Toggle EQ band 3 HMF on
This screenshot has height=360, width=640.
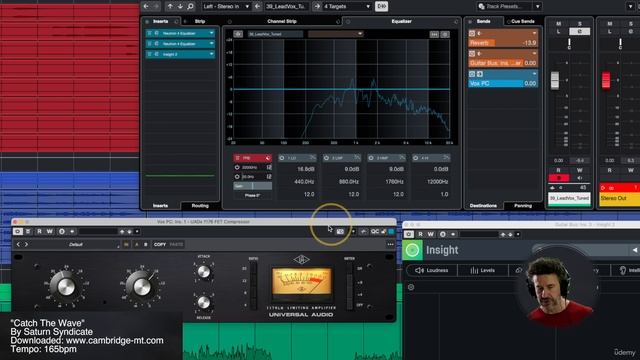coord(371,158)
